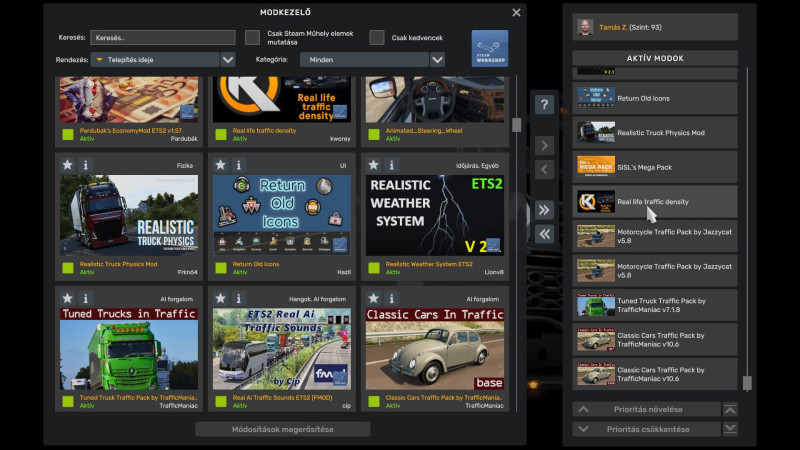This screenshot has height=450, width=800.
Task: Click active mods list scrollbar handle
Action: (x=747, y=383)
